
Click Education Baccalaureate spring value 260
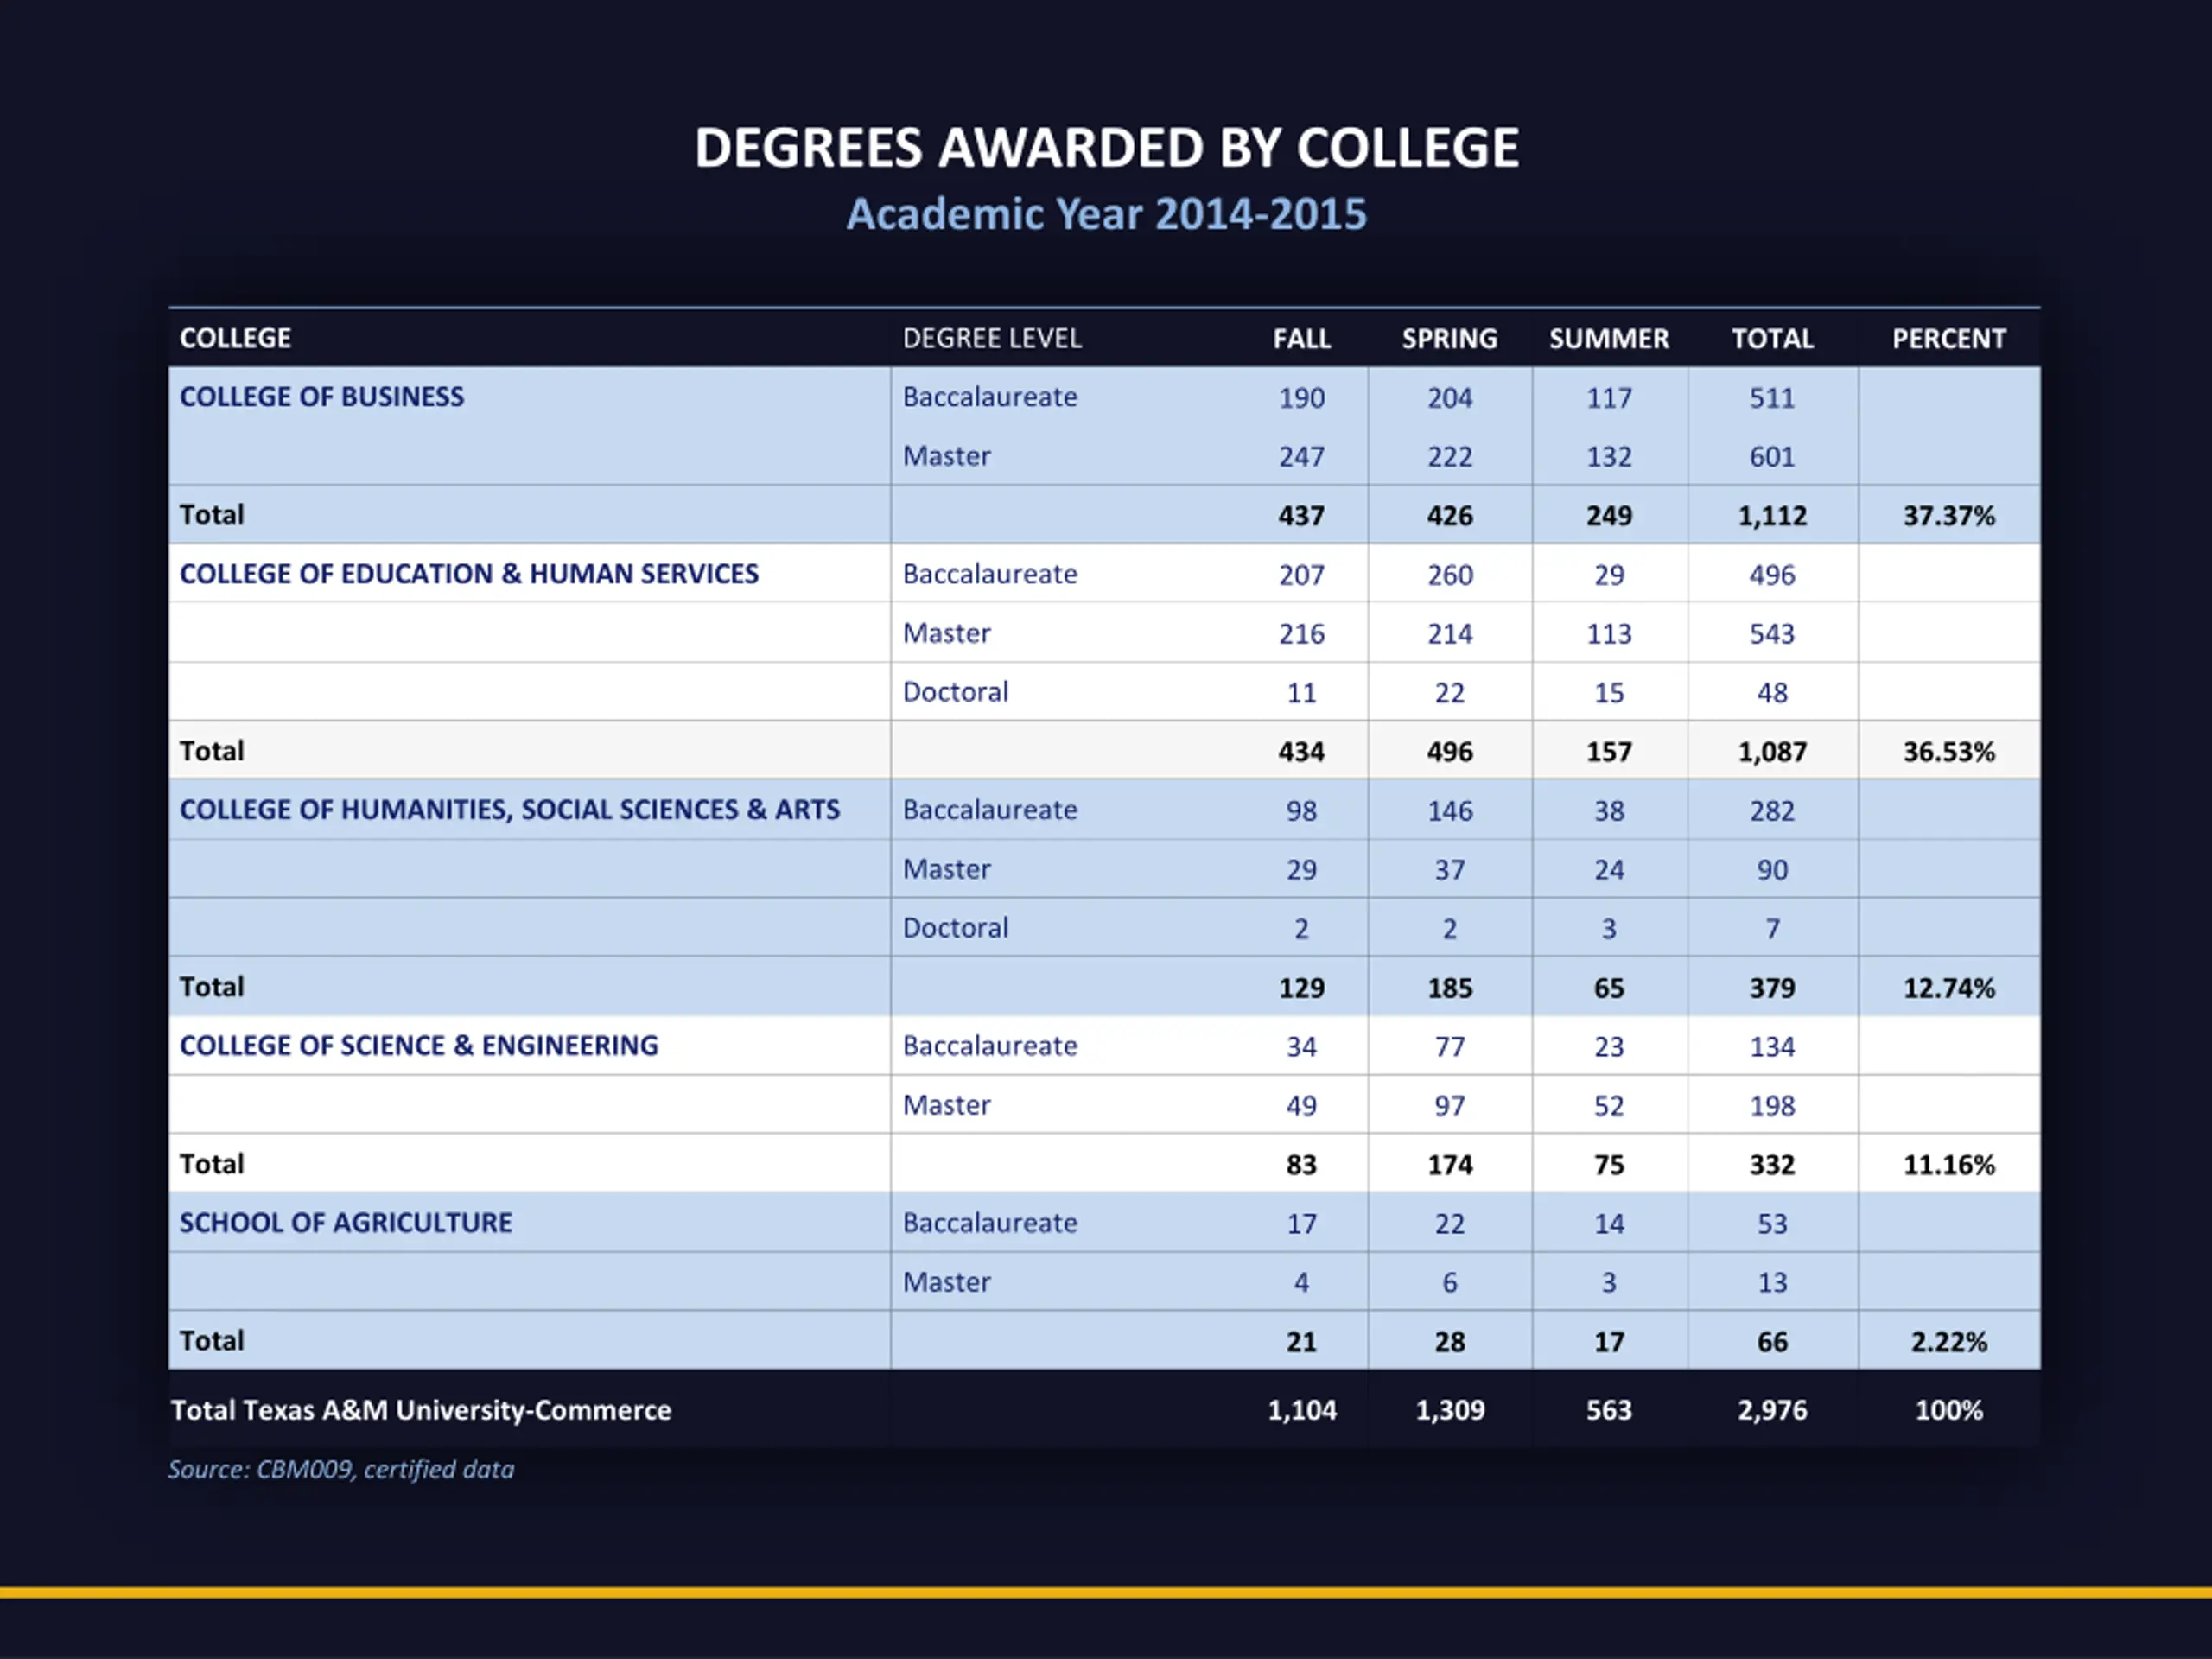(1449, 575)
